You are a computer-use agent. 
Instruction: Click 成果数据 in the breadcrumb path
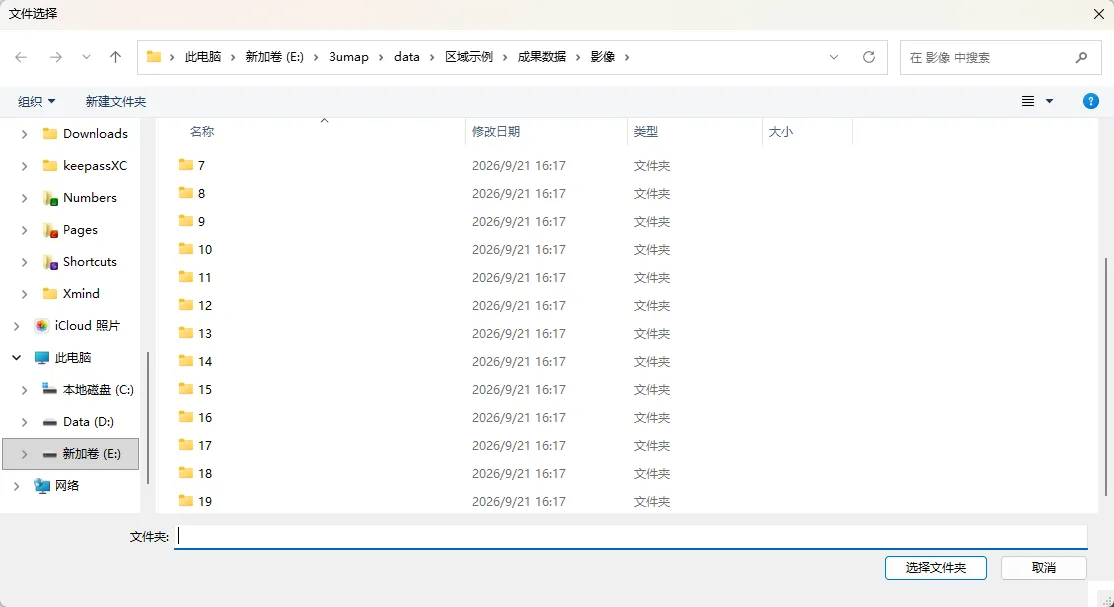click(541, 57)
